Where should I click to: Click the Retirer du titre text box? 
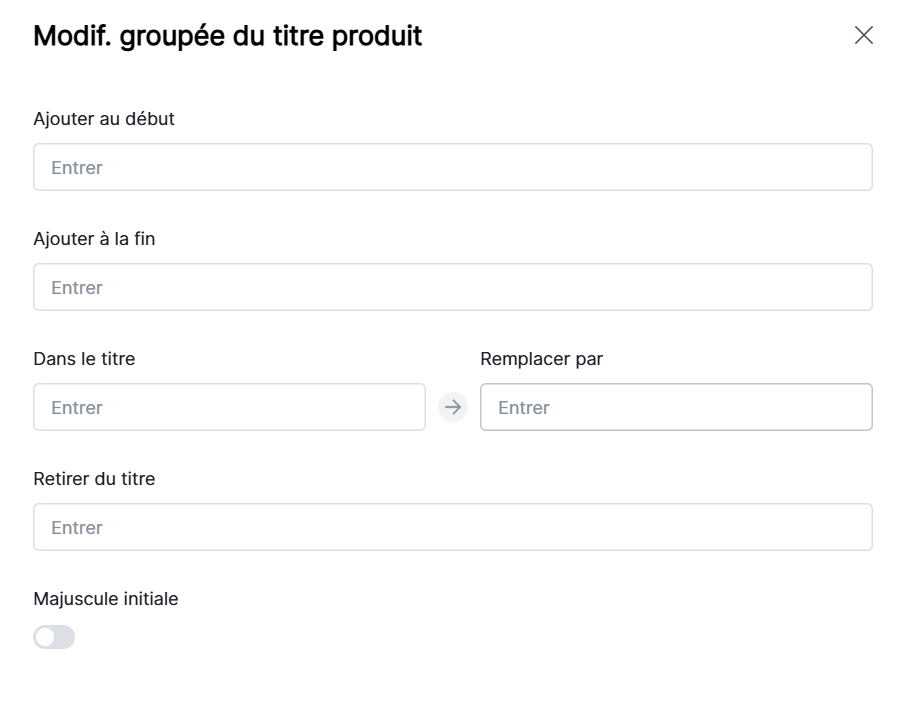coord(452,527)
